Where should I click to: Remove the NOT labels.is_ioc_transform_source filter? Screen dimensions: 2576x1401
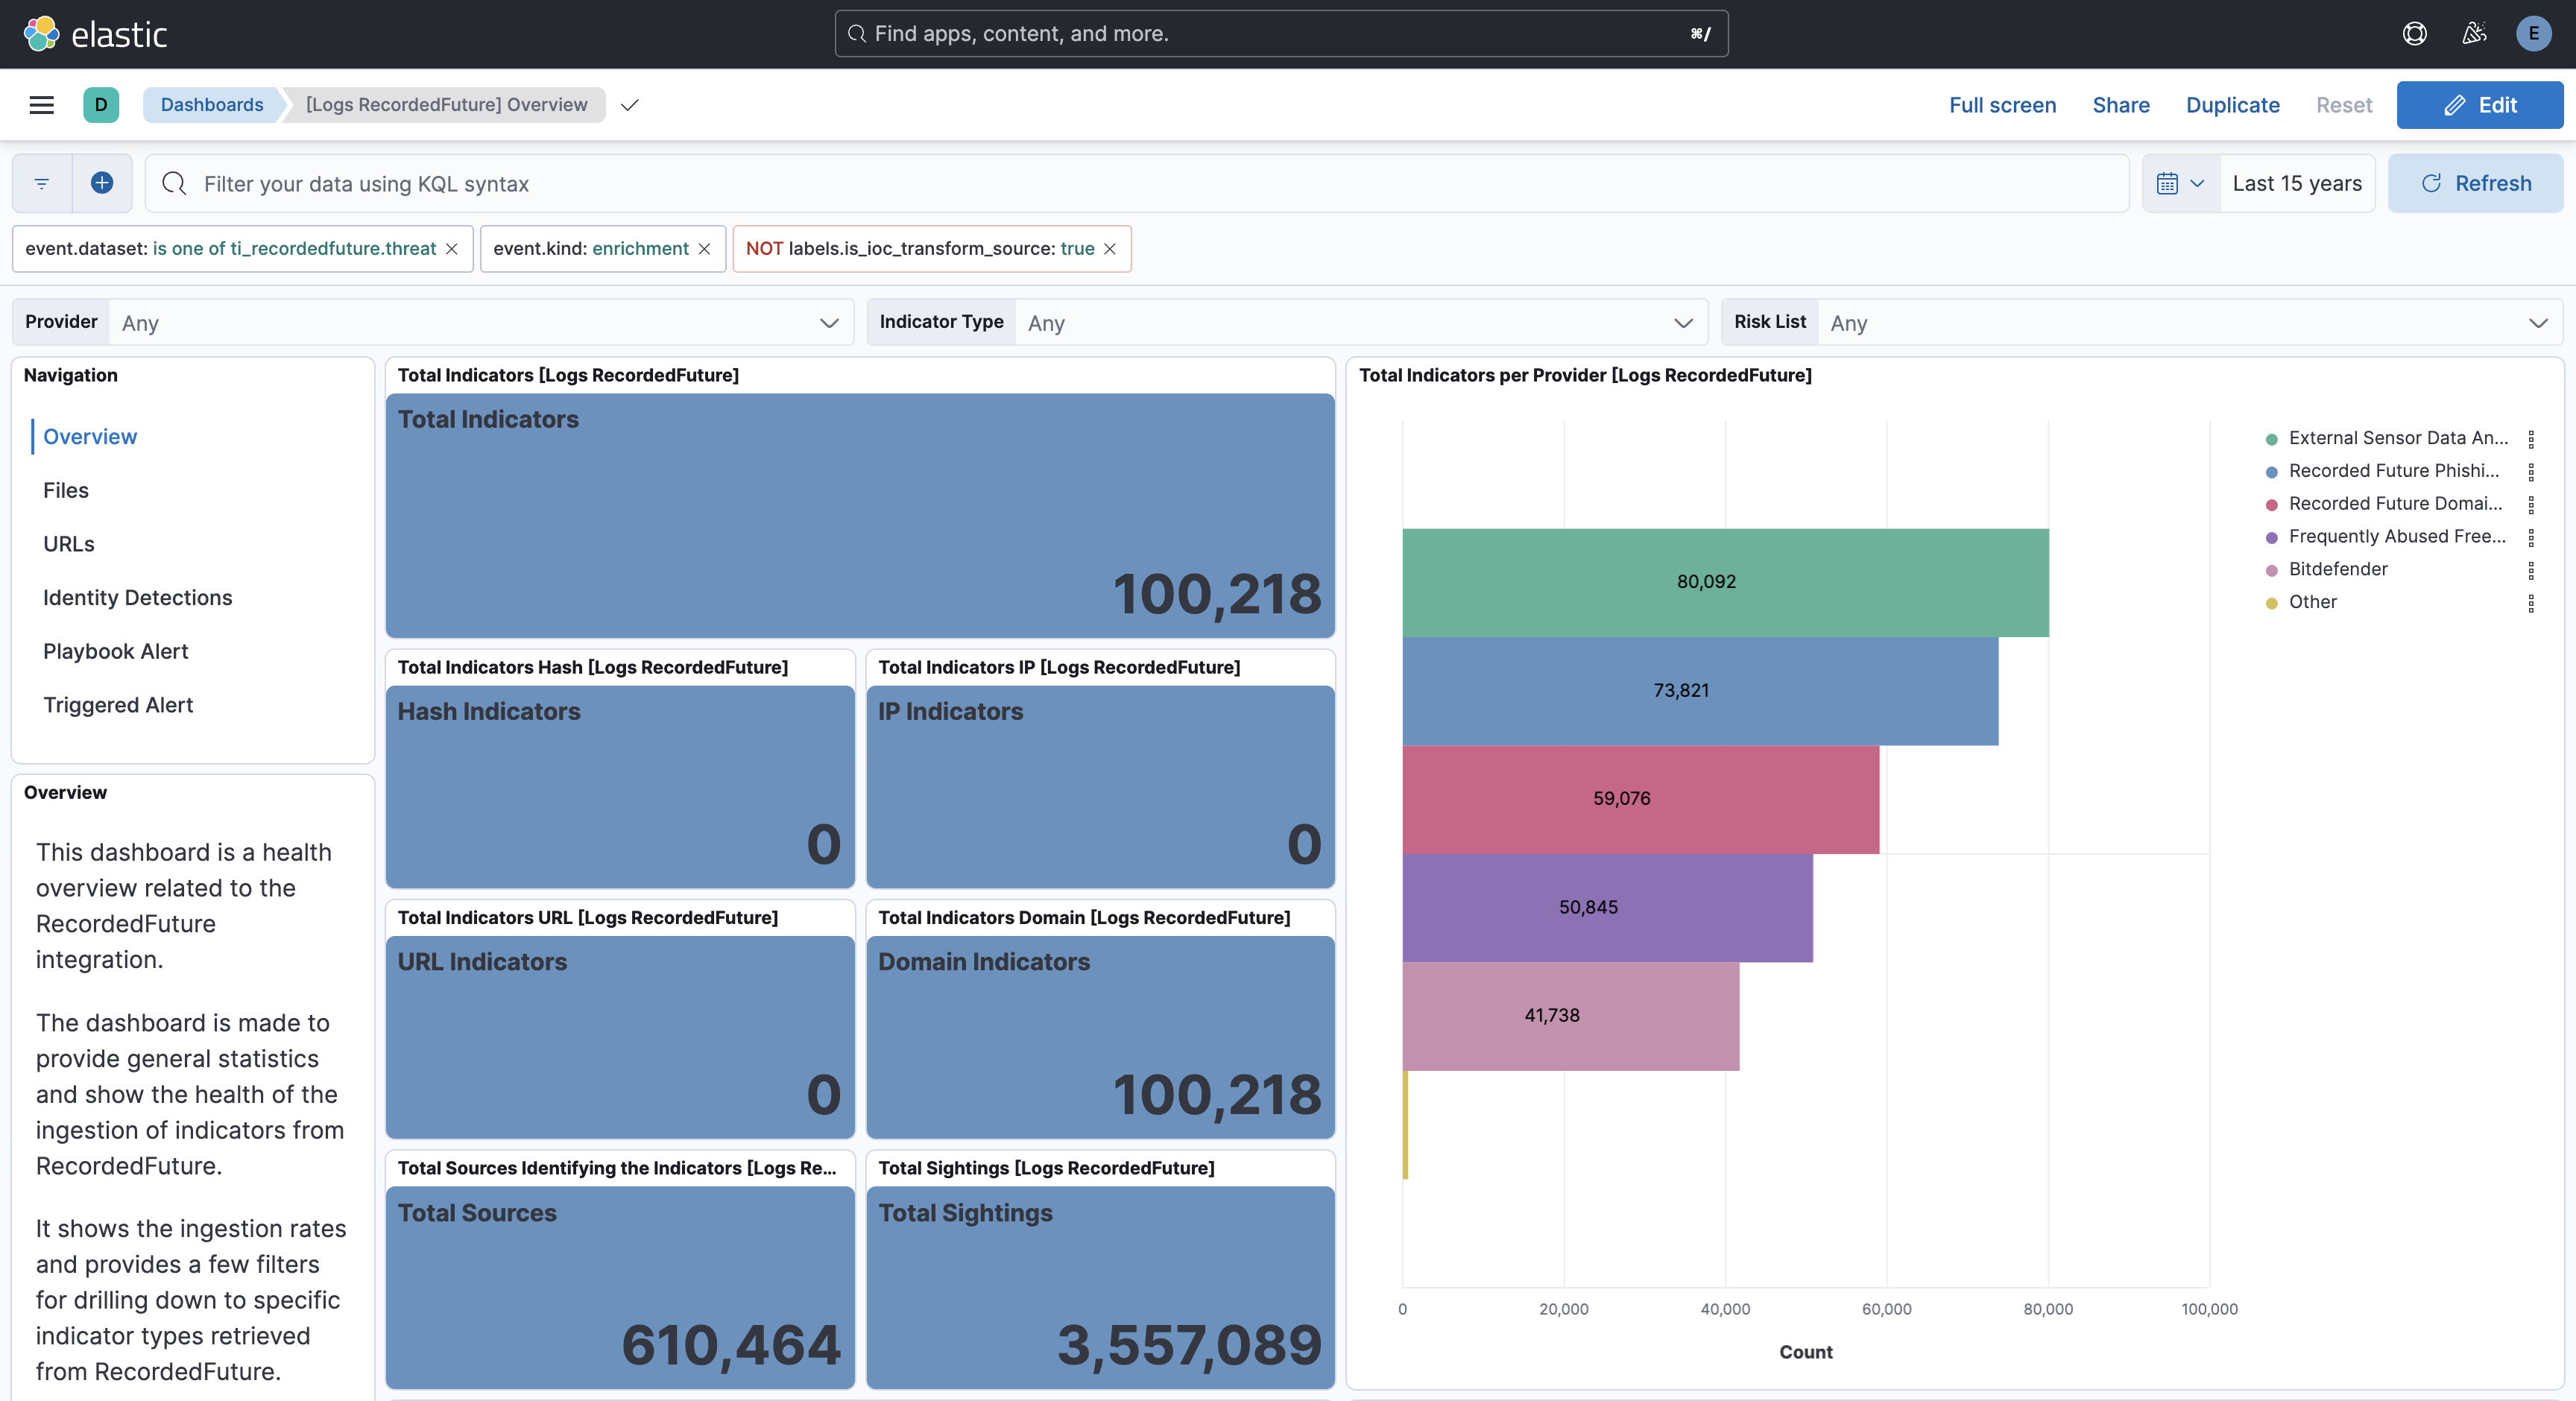1110,249
